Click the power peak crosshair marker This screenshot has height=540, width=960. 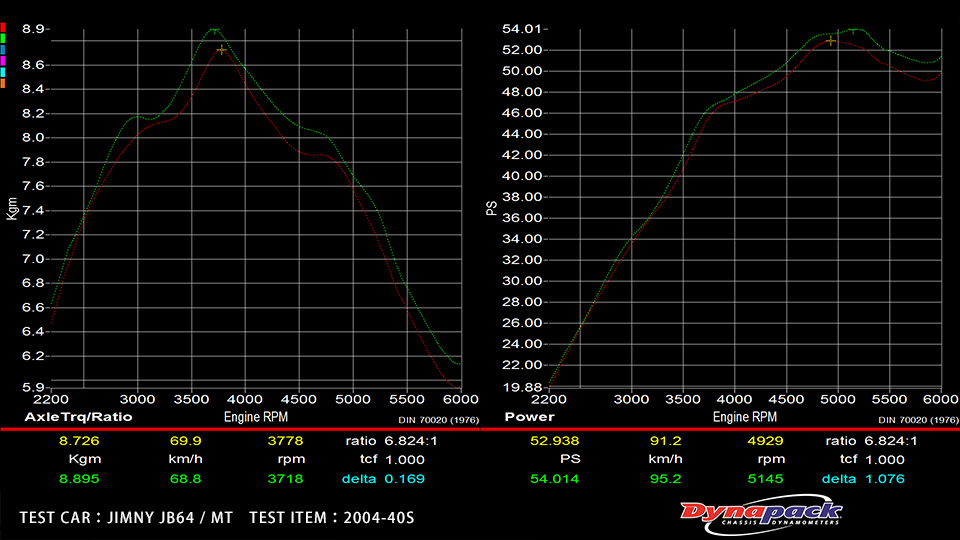pos(831,40)
